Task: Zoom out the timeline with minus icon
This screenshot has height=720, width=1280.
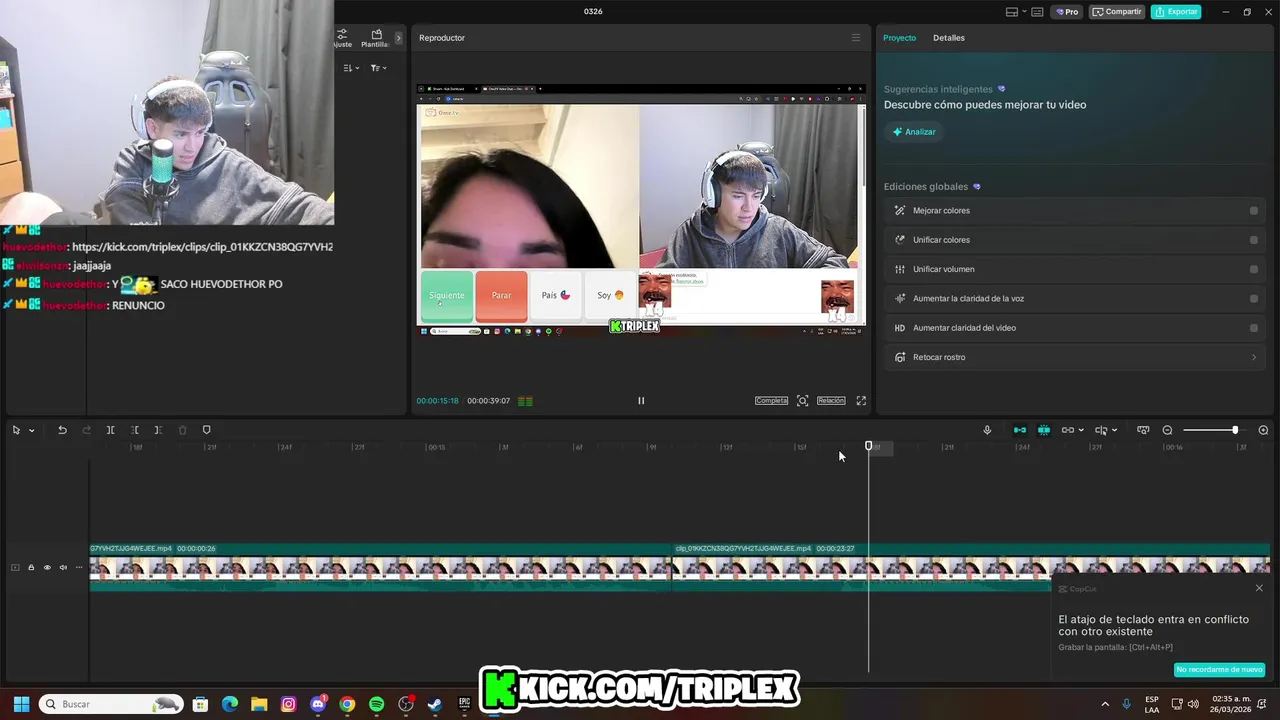Action: coord(1167,430)
